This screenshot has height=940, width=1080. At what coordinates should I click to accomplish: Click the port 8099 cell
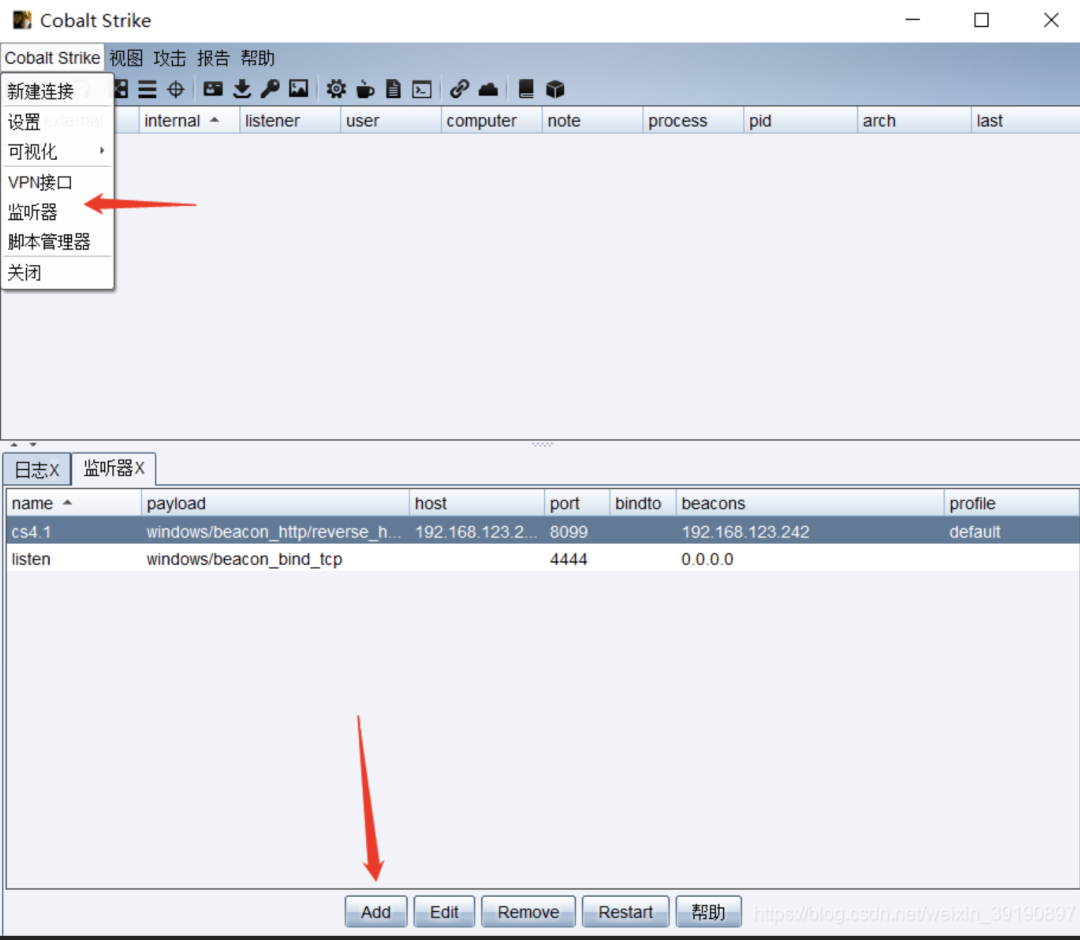[577, 532]
